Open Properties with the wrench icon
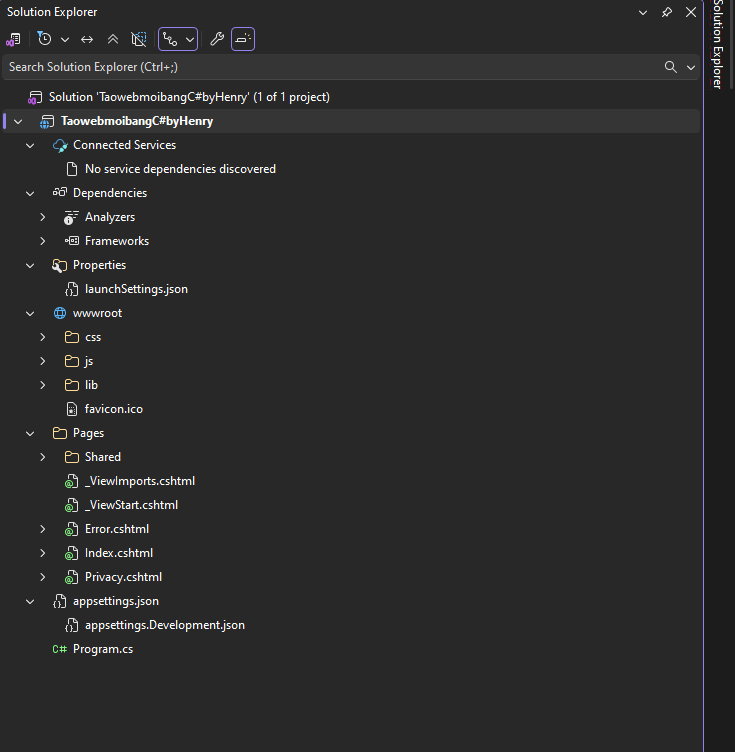The height and width of the screenshot is (752, 735). 216,39
